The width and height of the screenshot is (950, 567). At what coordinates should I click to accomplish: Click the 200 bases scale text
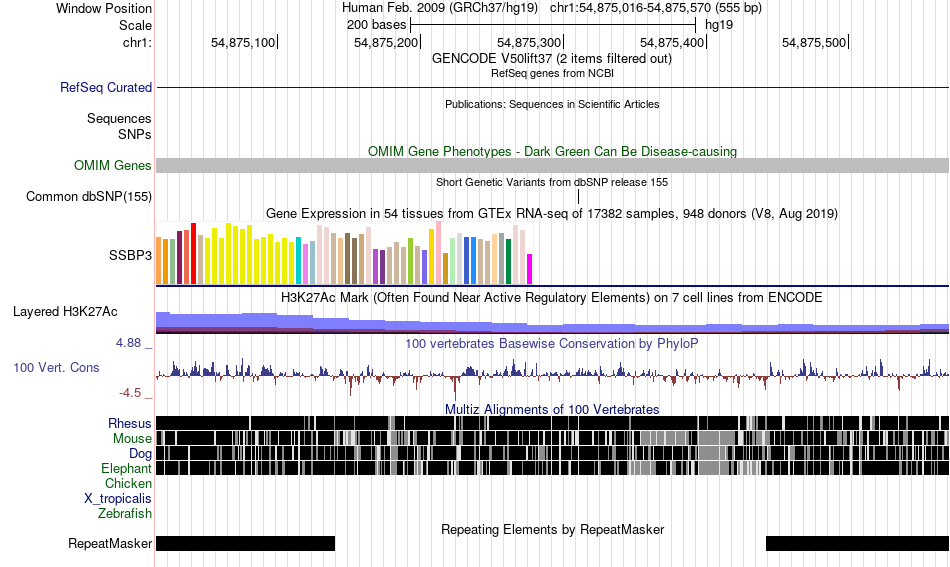click(x=376, y=25)
